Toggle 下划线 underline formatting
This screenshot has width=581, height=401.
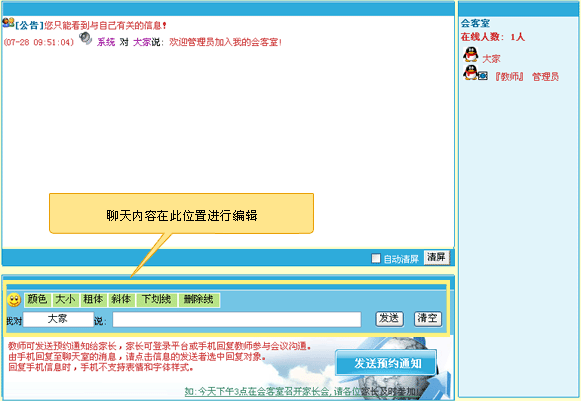coord(156,299)
